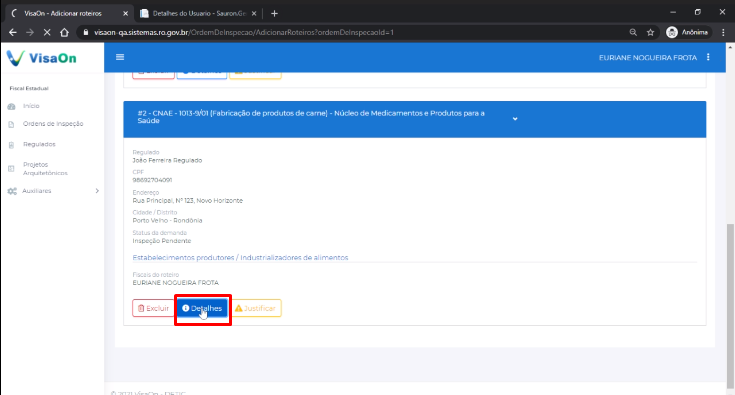Stop loading the page

47,32
